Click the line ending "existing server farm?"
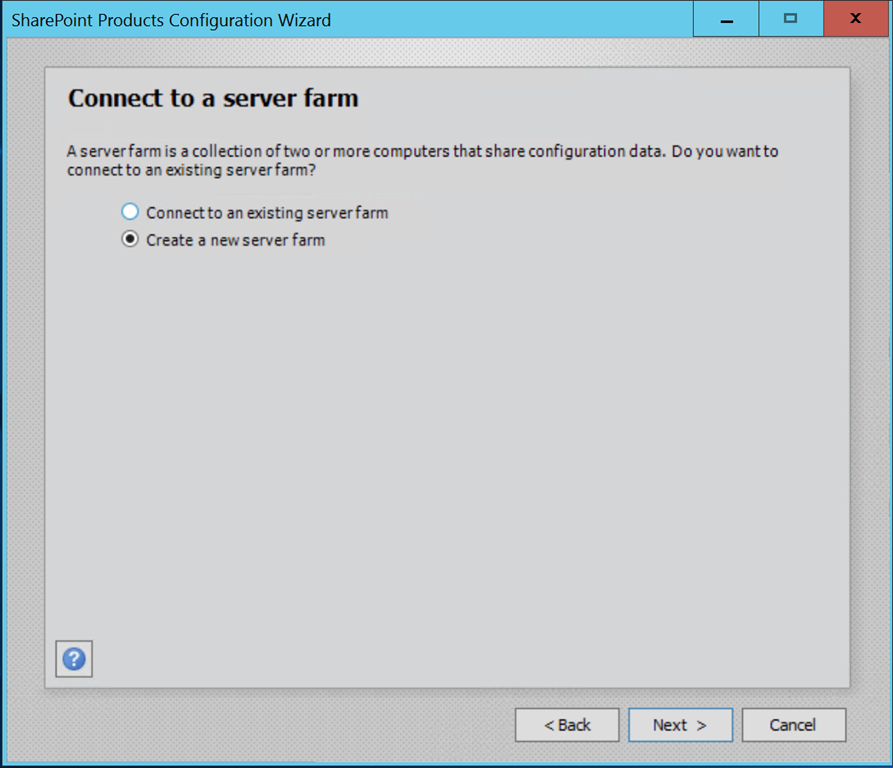 pyautogui.click(x=191, y=170)
